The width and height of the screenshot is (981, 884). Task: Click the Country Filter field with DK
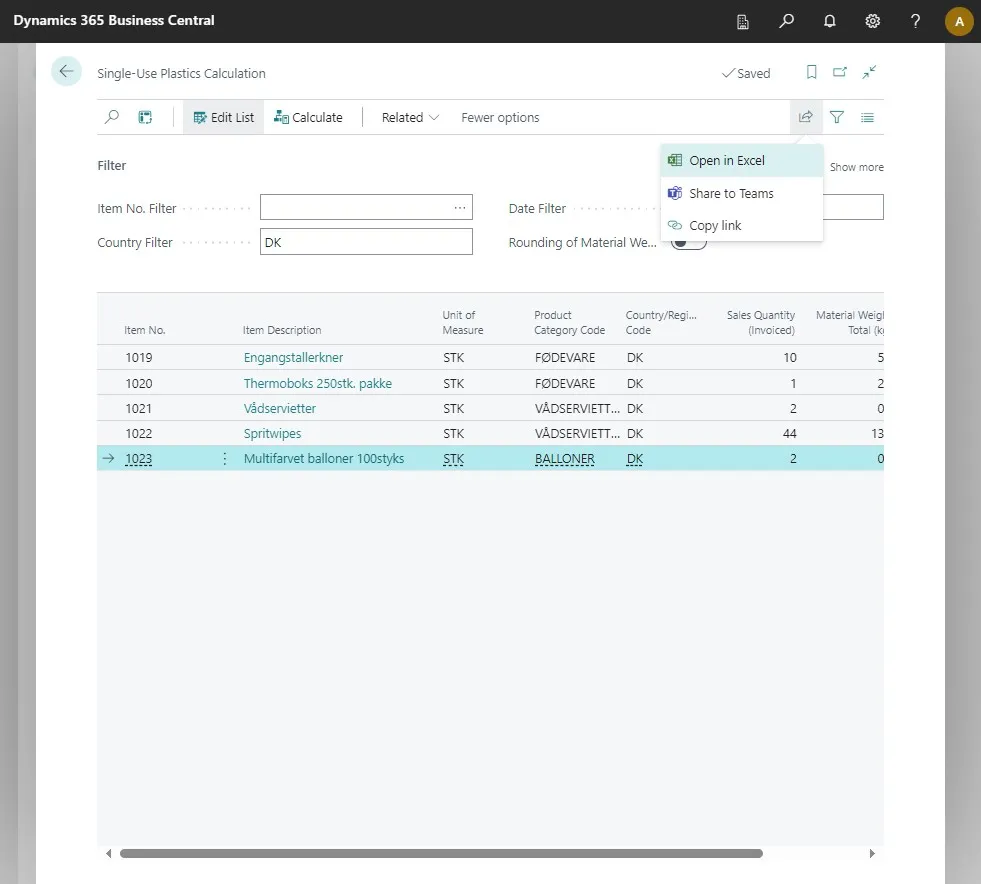tap(366, 241)
